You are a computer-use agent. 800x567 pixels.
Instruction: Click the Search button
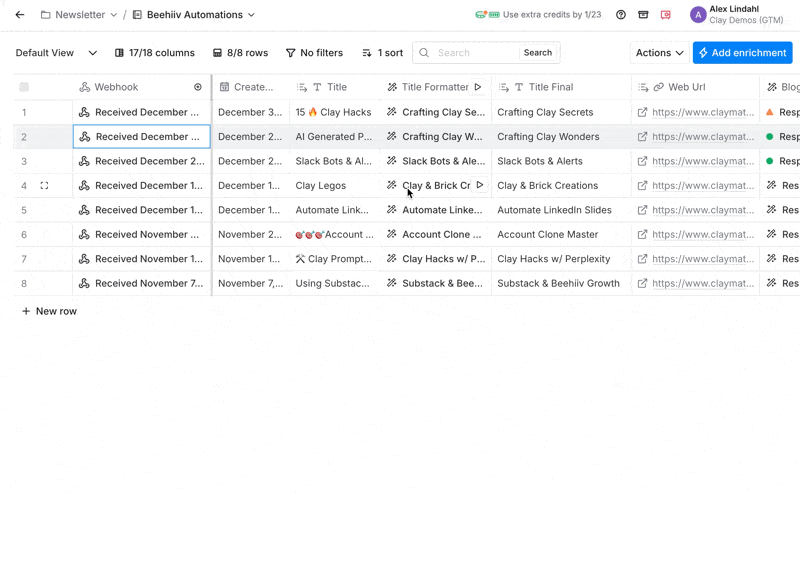click(538, 53)
